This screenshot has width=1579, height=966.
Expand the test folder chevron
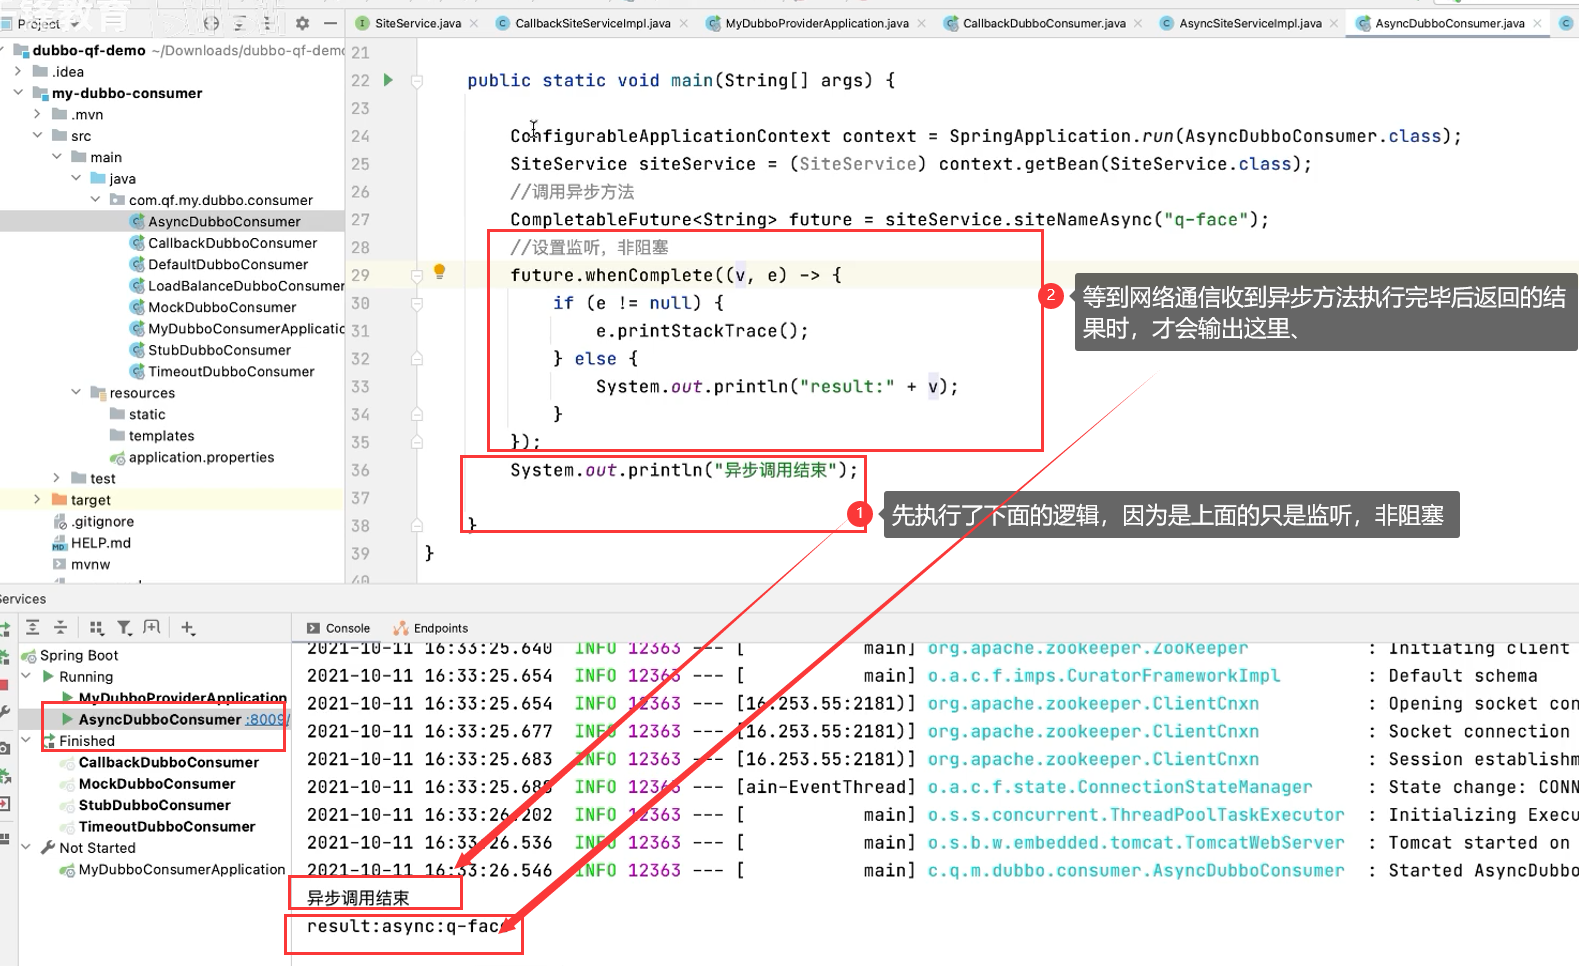pos(57,478)
